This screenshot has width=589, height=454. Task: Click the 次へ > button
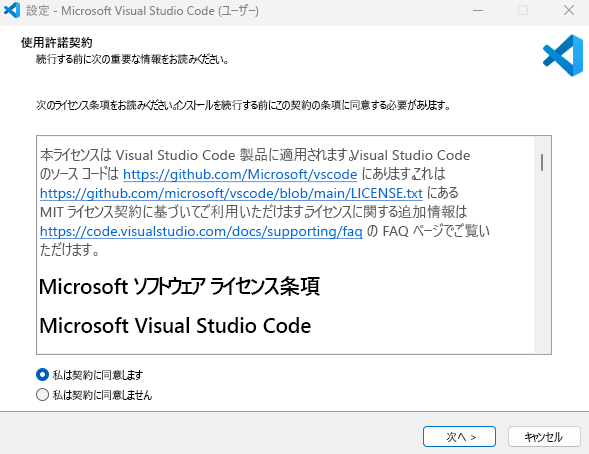(x=459, y=436)
